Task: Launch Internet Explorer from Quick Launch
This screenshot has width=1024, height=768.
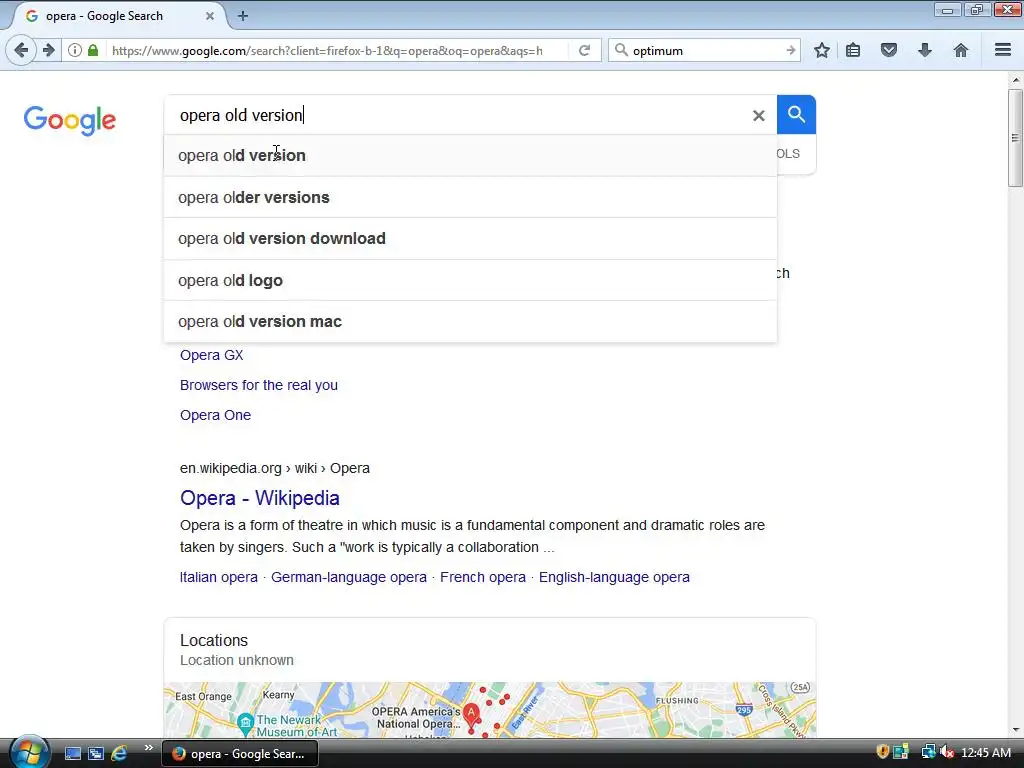Action: point(119,754)
